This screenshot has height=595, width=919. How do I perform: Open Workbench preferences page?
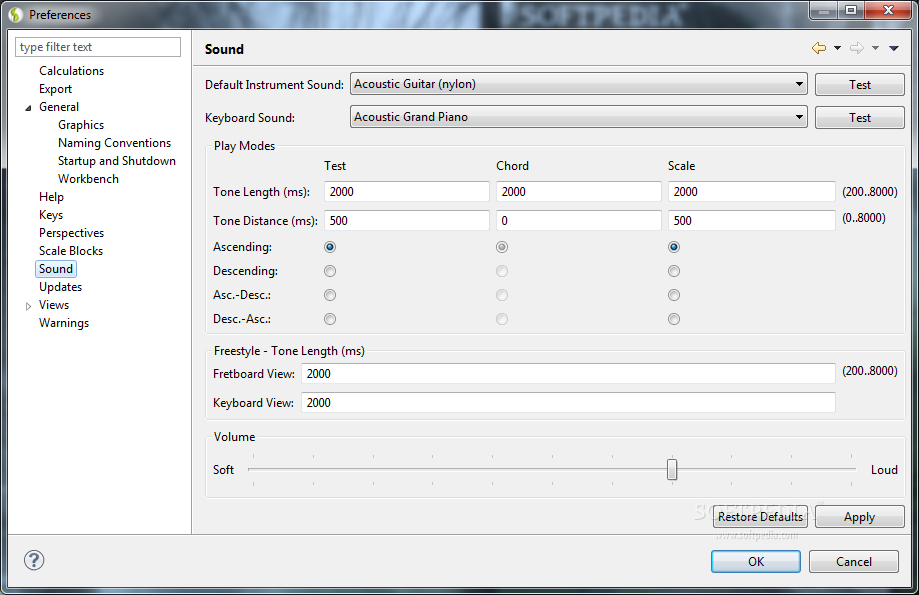[x=88, y=179]
